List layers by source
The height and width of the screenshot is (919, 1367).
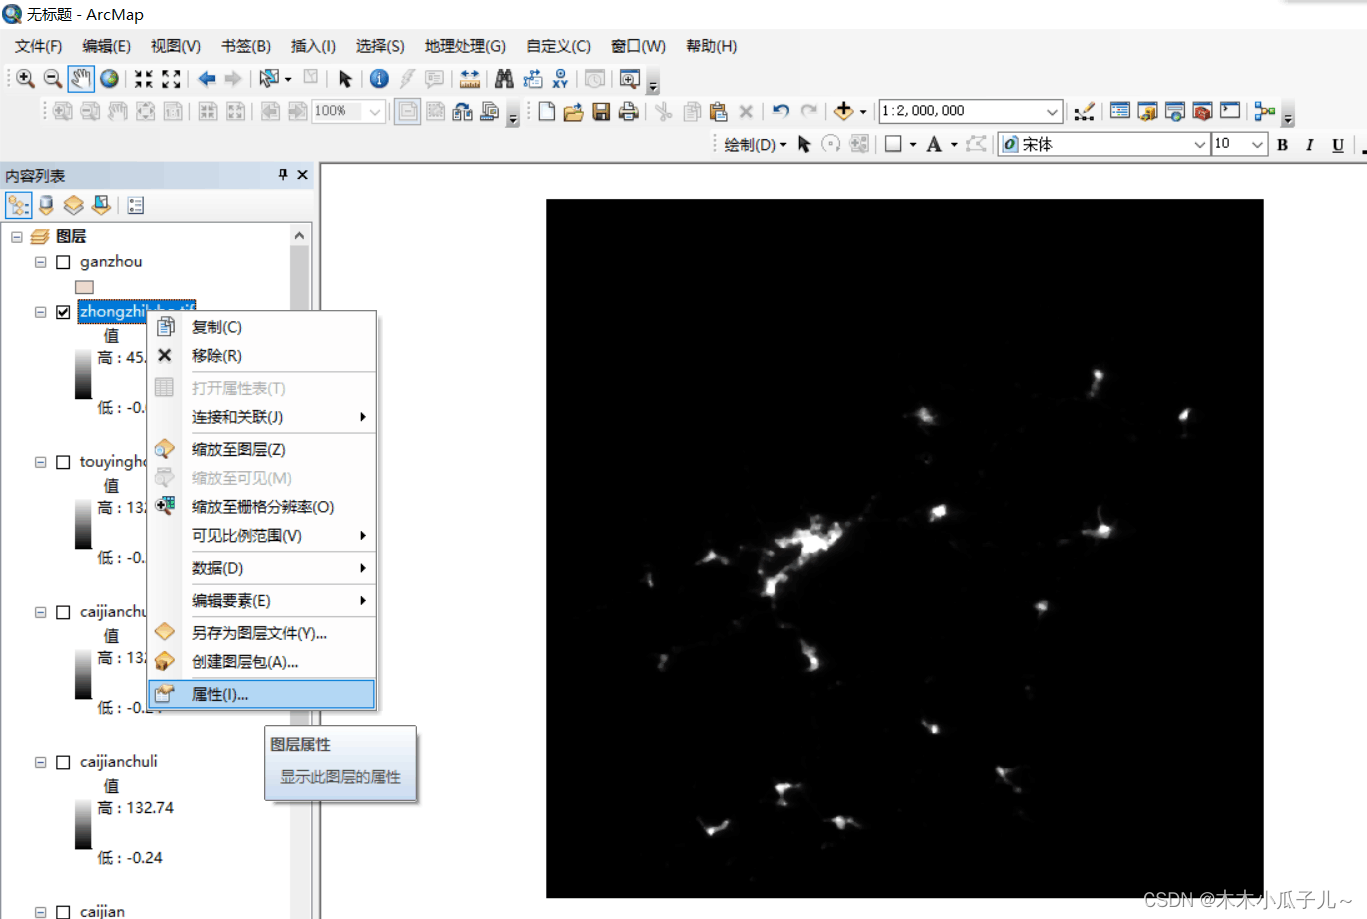point(46,205)
